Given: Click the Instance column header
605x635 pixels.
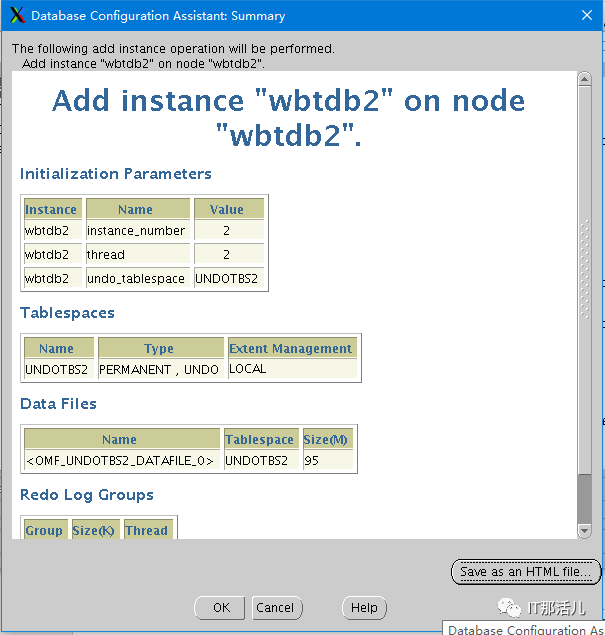Looking at the screenshot, I should pyautogui.click(x=53, y=209).
